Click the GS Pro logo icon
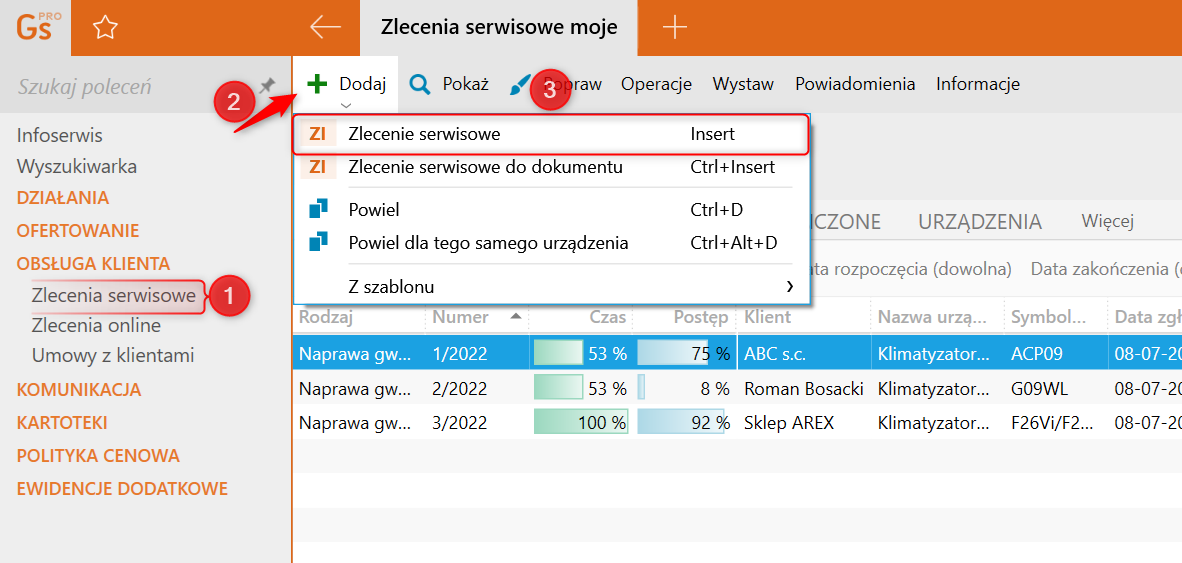 pos(36,27)
